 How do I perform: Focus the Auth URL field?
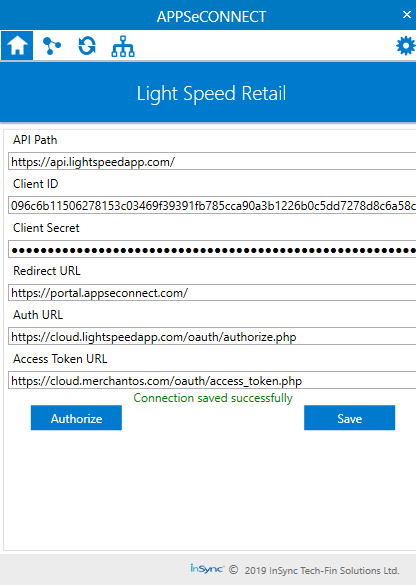(x=212, y=337)
